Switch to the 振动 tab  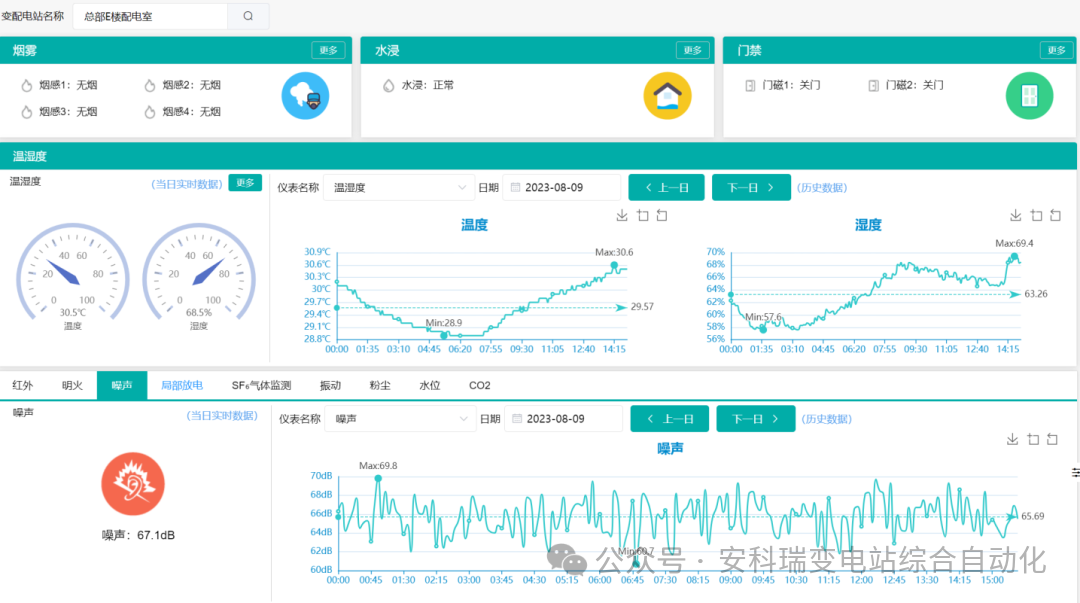pyautogui.click(x=331, y=385)
